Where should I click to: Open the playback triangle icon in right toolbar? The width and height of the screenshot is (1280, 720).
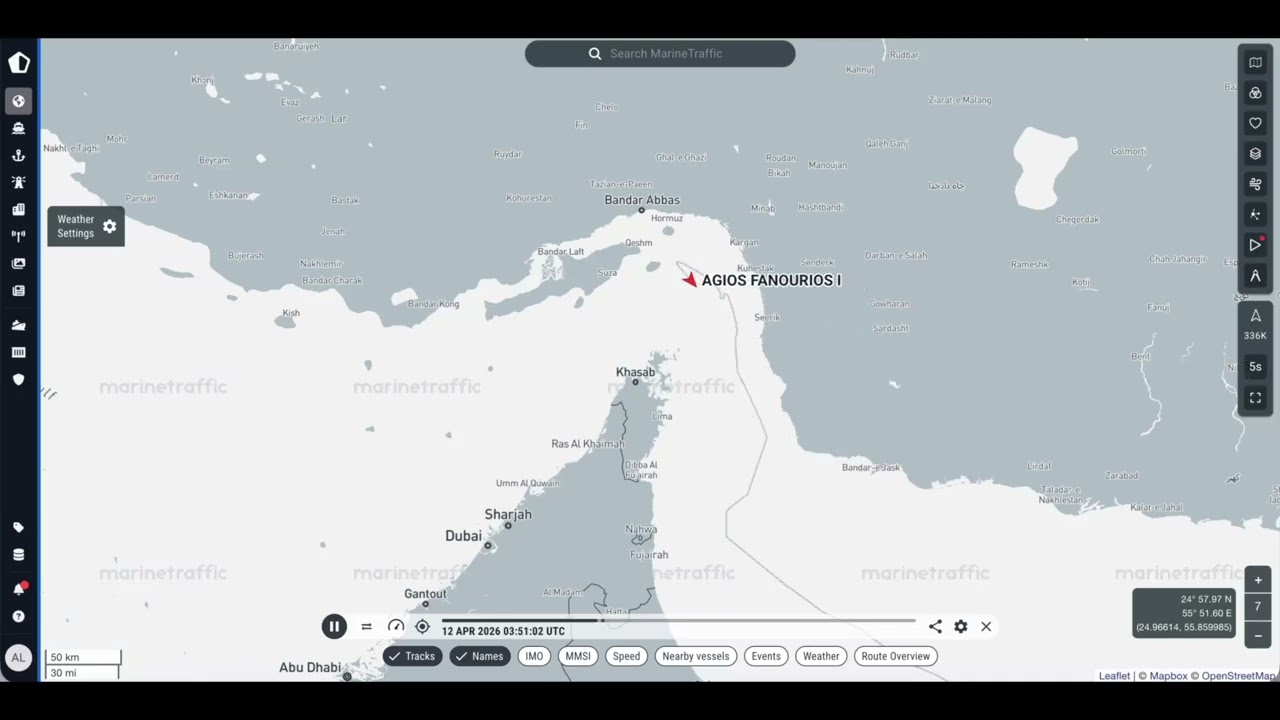[1255, 245]
